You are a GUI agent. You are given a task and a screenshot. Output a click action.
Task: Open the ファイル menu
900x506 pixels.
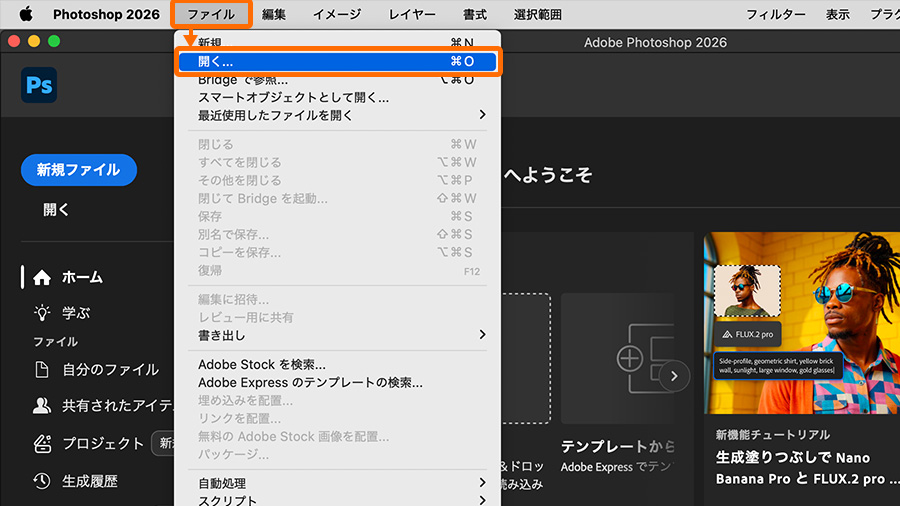pyautogui.click(x=211, y=14)
